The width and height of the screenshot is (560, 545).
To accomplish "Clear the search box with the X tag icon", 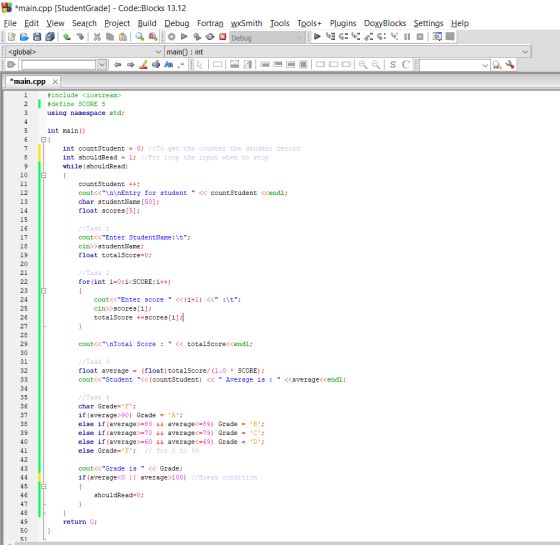I will (x=11, y=65).
